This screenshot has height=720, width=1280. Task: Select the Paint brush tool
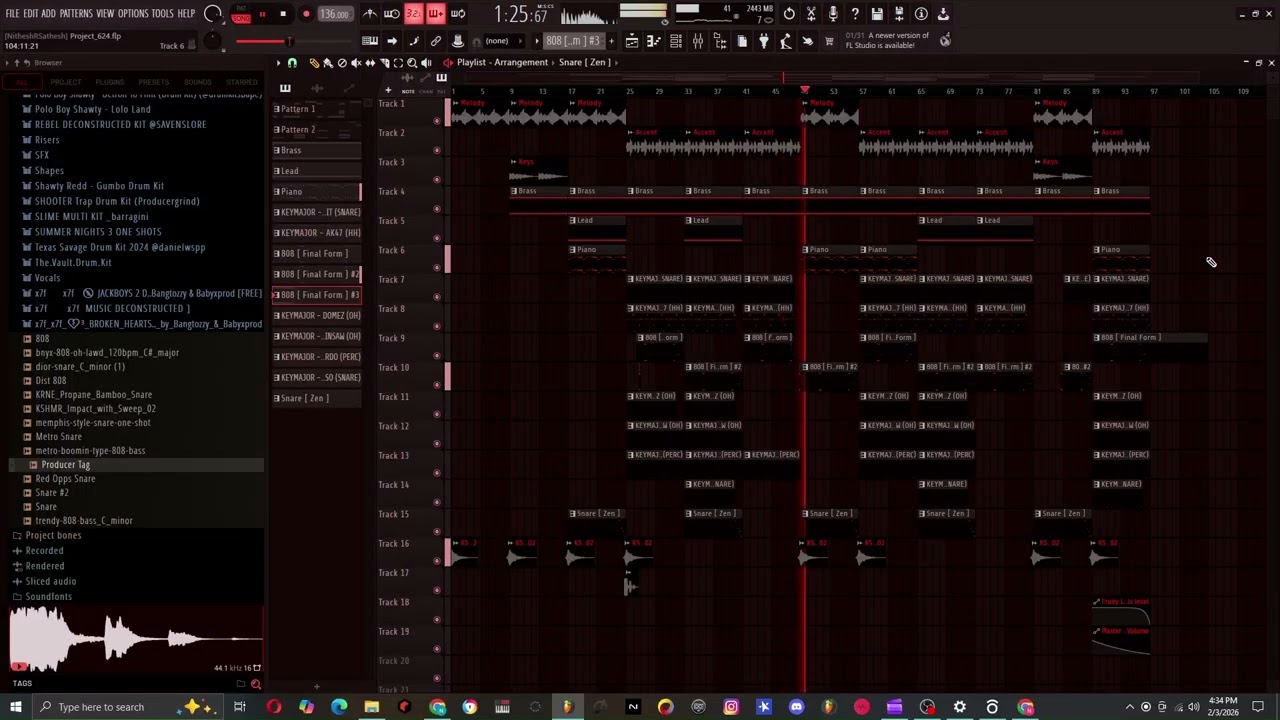coord(327,62)
